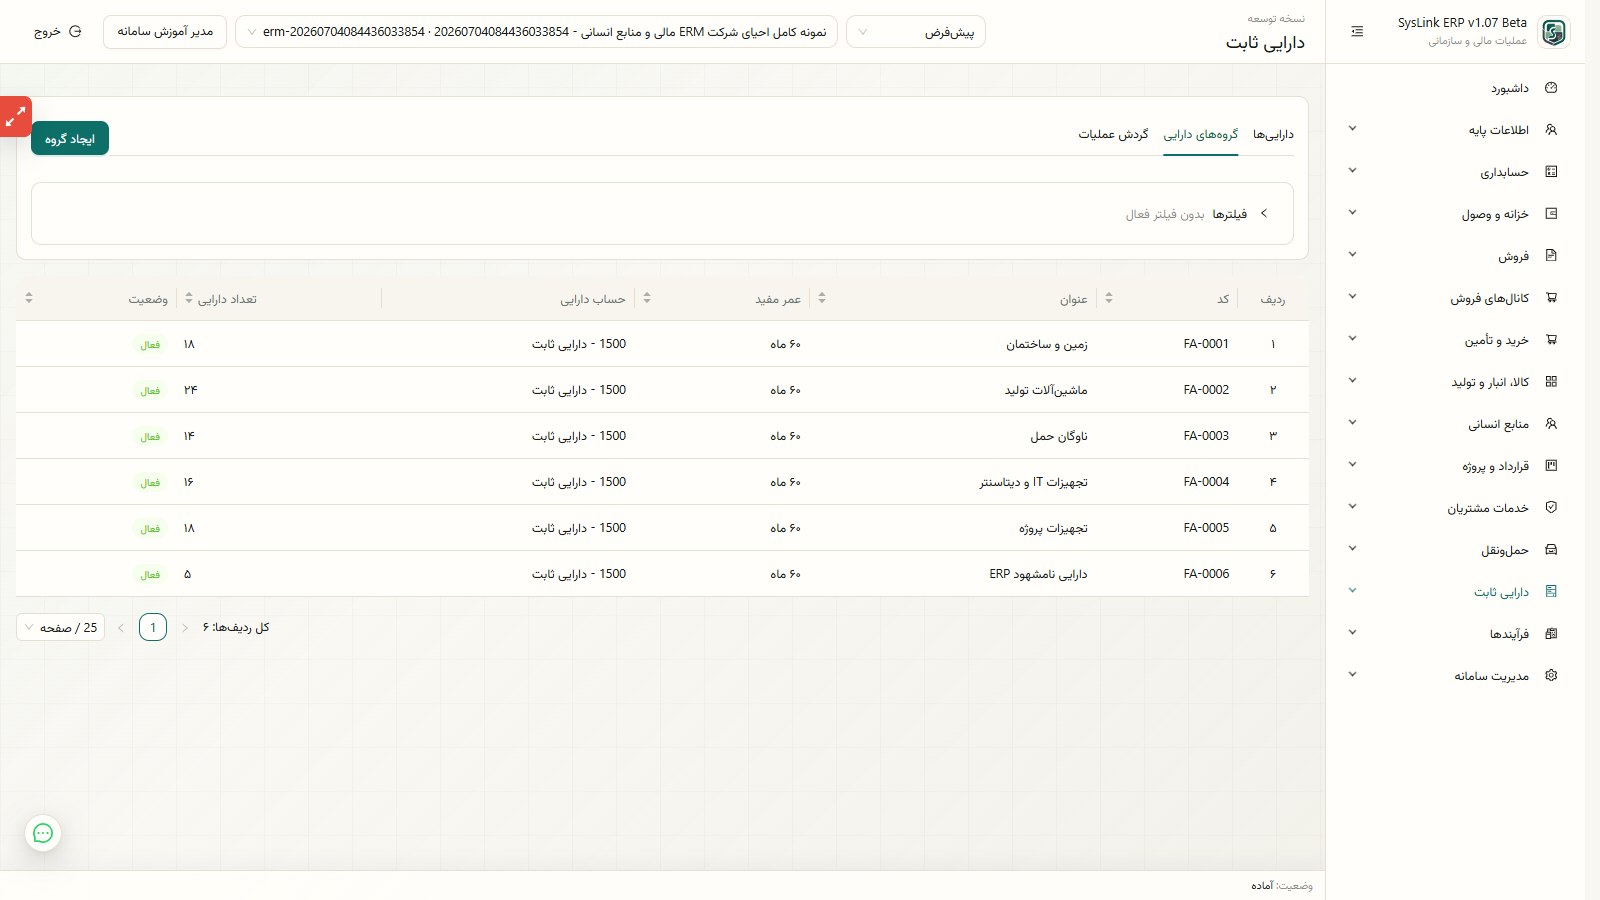Switch to the دارایی‌ها tab
Screen dimensions: 1600x900
[x=1273, y=135]
